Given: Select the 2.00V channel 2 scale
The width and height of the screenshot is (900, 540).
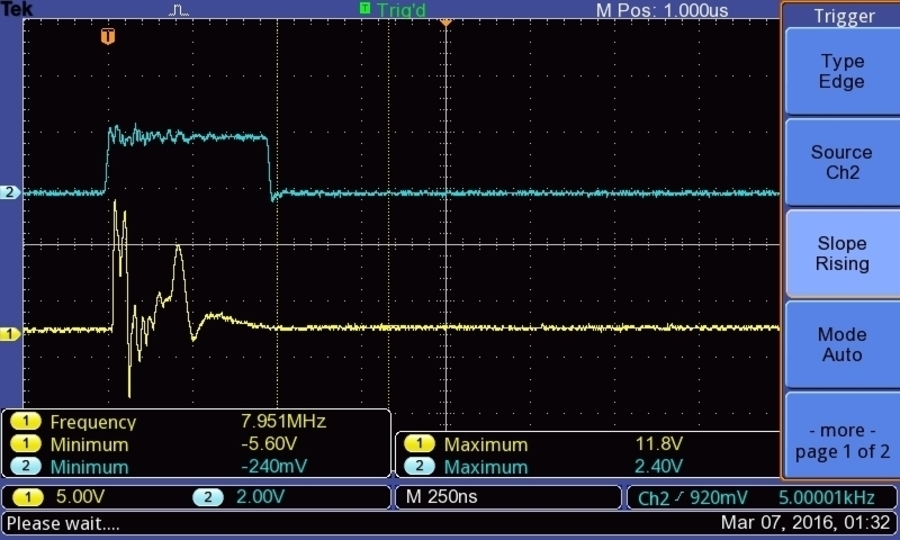Looking at the screenshot, I should click(261, 496).
